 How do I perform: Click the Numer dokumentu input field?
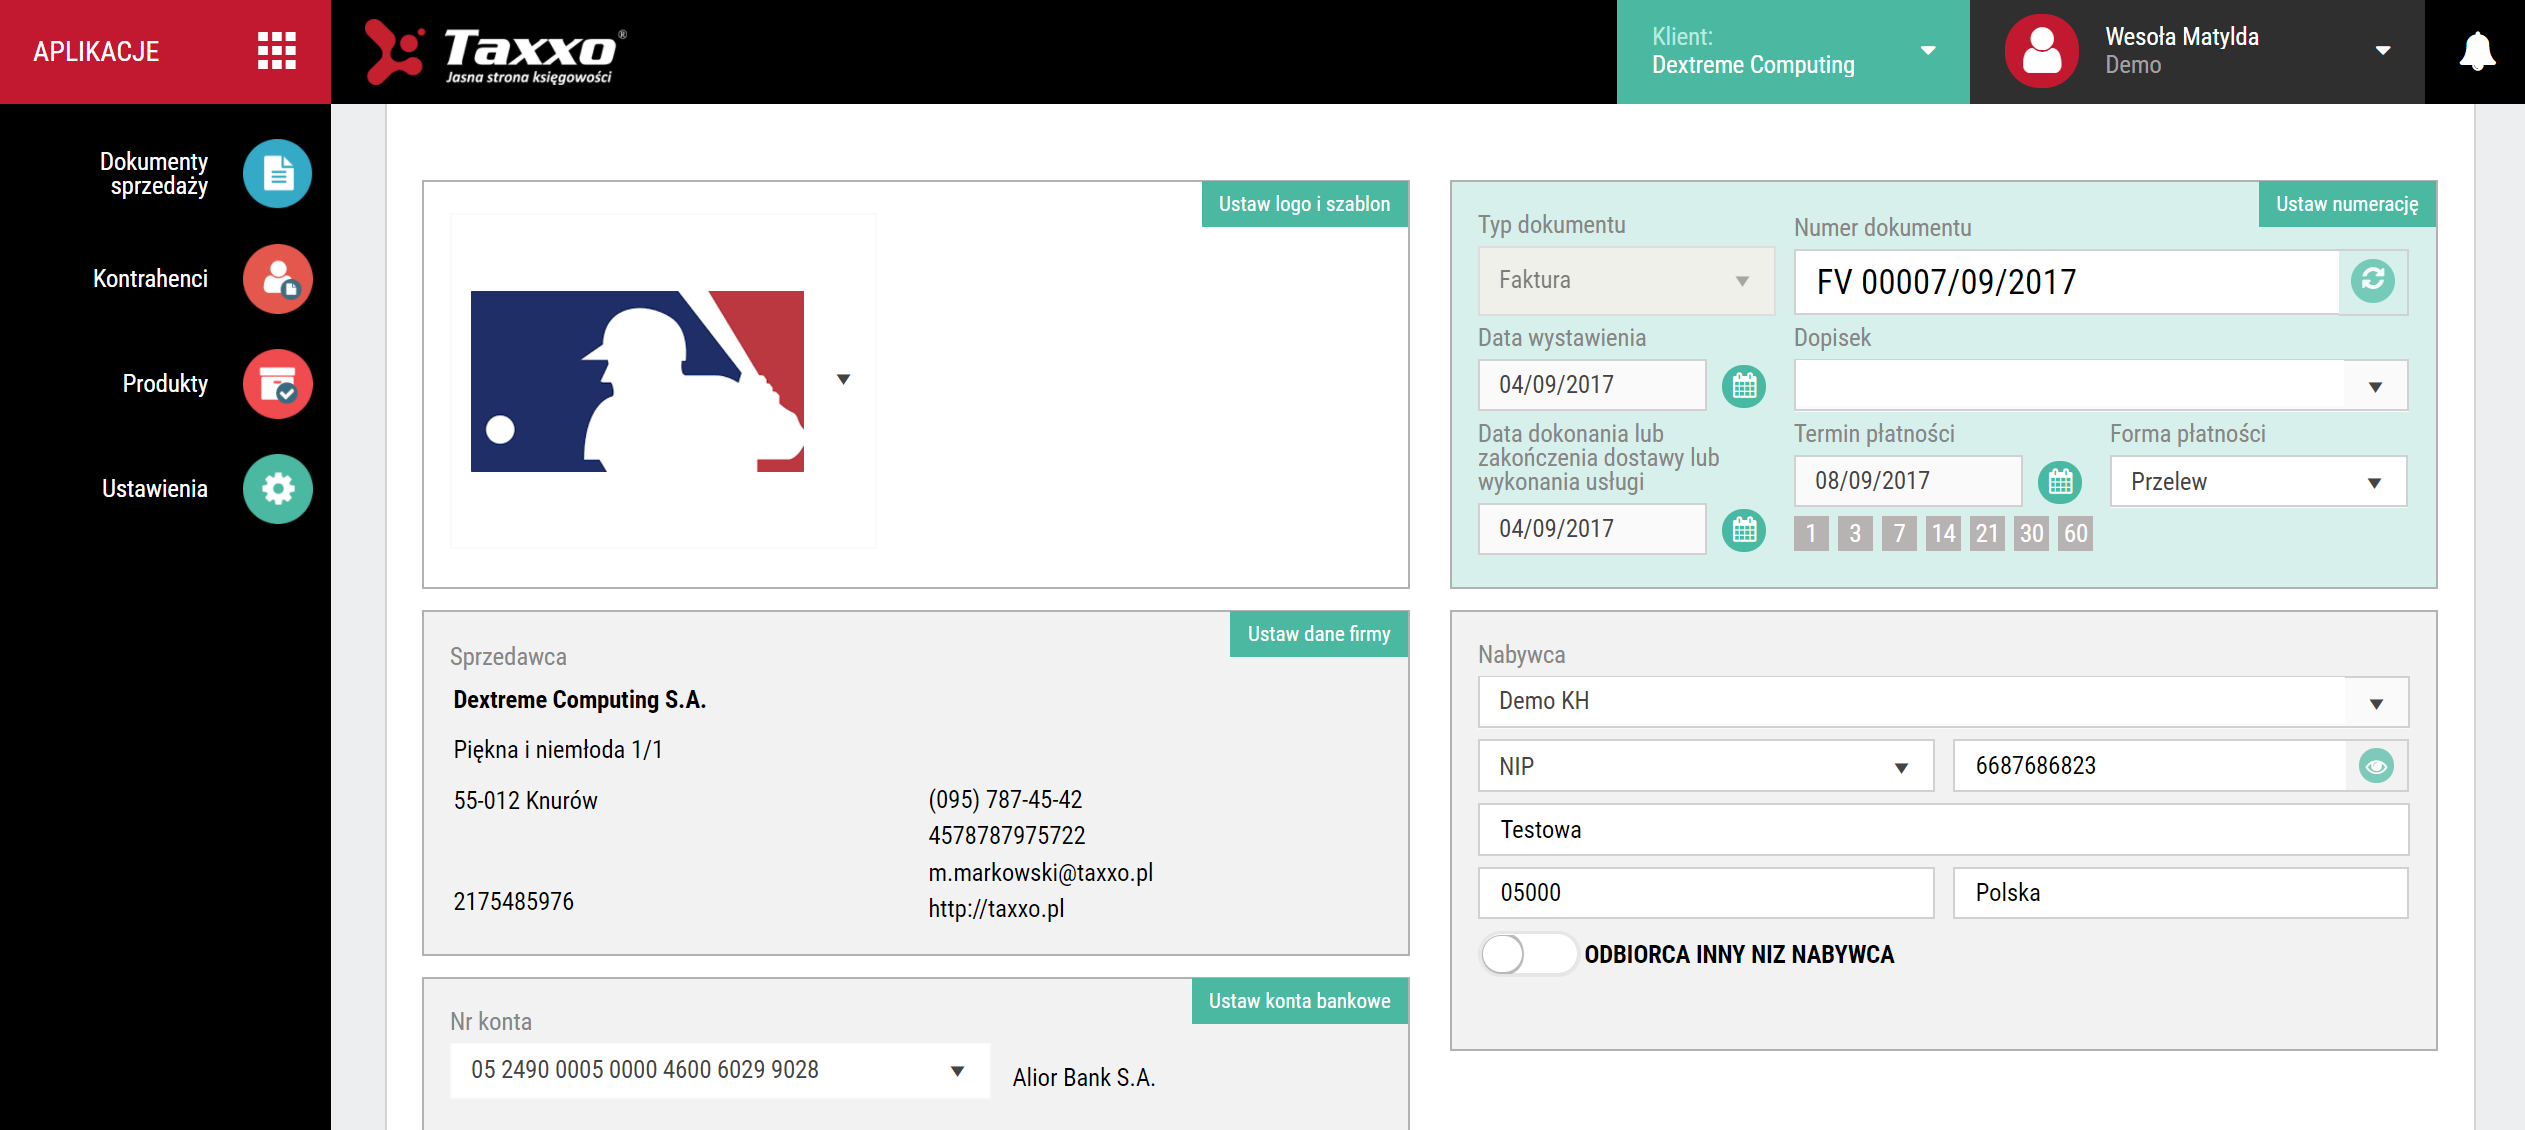(2066, 282)
